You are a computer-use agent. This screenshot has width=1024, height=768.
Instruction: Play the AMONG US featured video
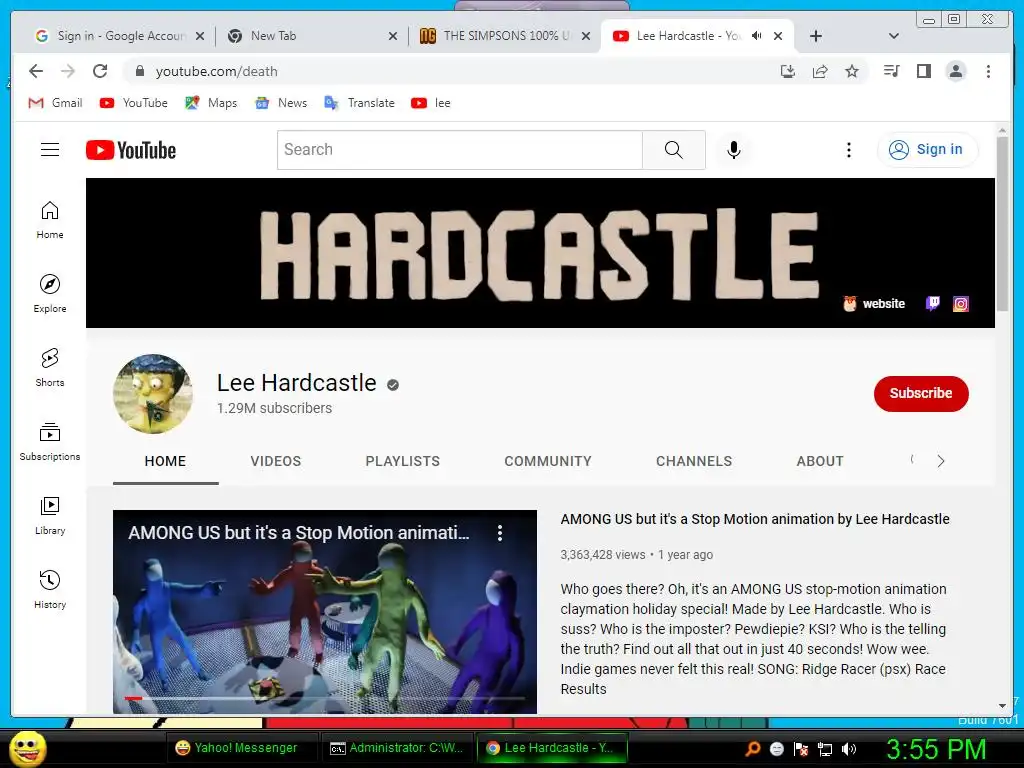[x=325, y=611]
